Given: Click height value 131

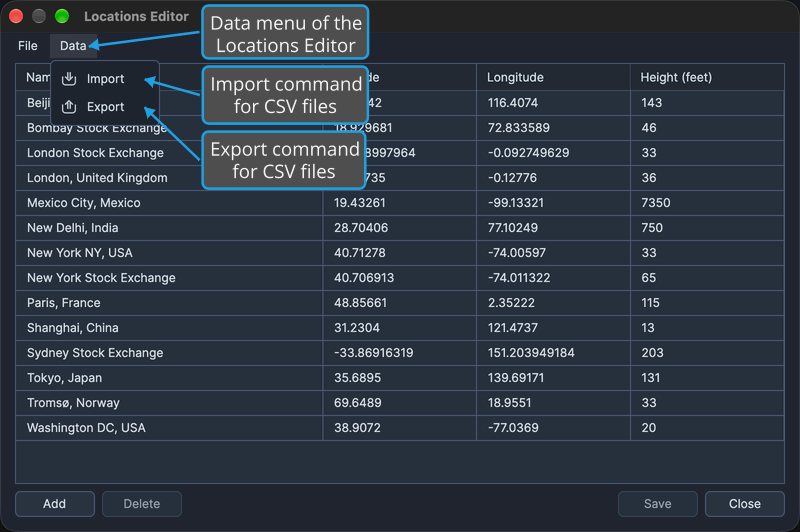Looking at the screenshot, I should coord(651,378).
